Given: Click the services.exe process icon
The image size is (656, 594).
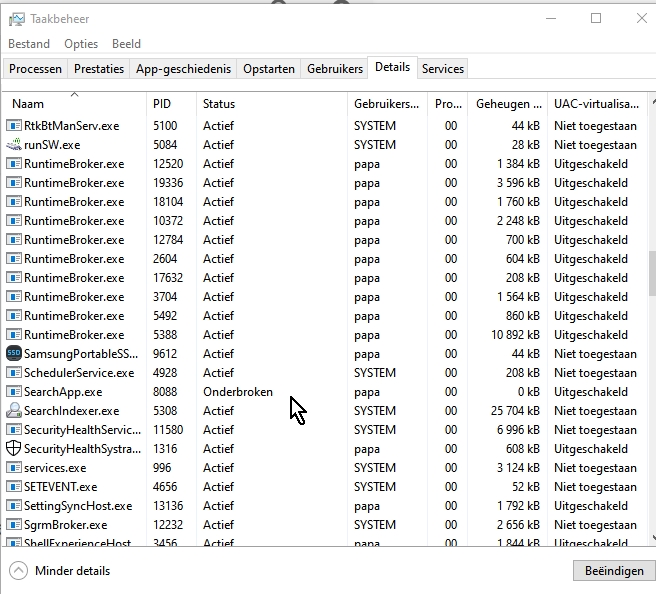Looking at the screenshot, I should [x=14, y=468].
